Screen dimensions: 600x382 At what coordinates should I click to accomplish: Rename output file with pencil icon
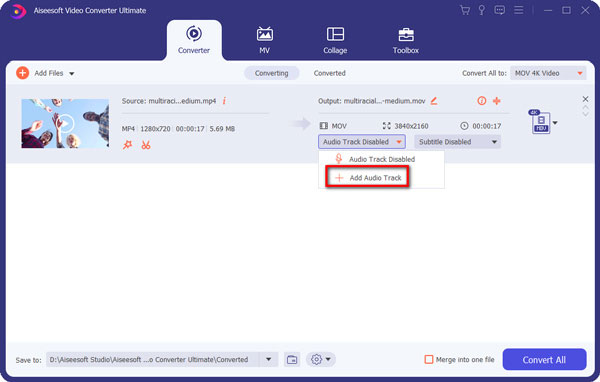(x=434, y=101)
